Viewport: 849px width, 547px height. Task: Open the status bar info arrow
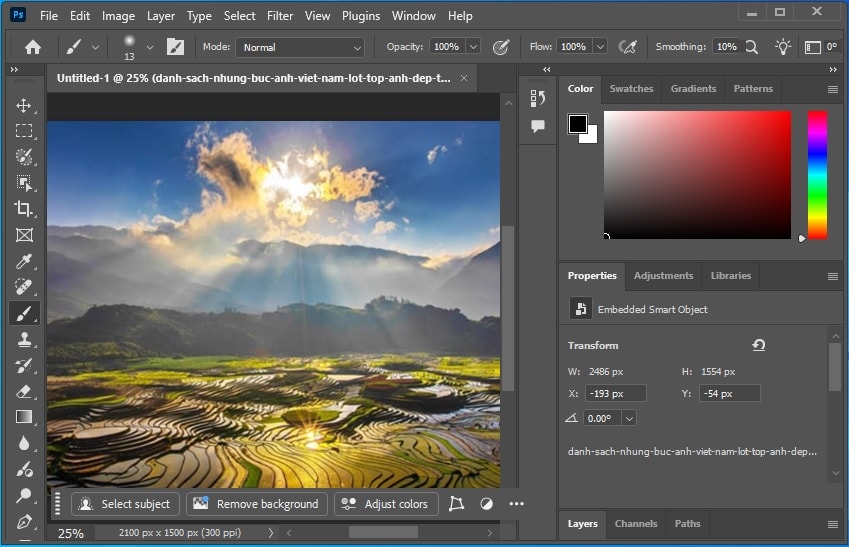271,533
